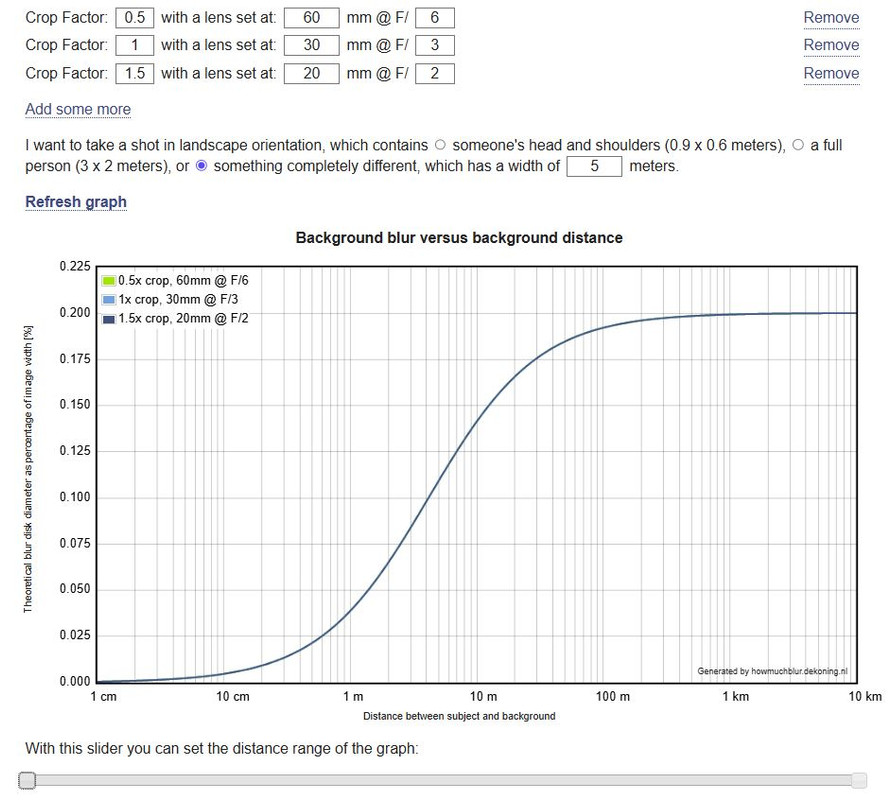Image resolution: width=892 pixels, height=800 pixels.
Task: Click legend text 1.5x crop, 20mm @ F/2
Action: (x=183, y=319)
